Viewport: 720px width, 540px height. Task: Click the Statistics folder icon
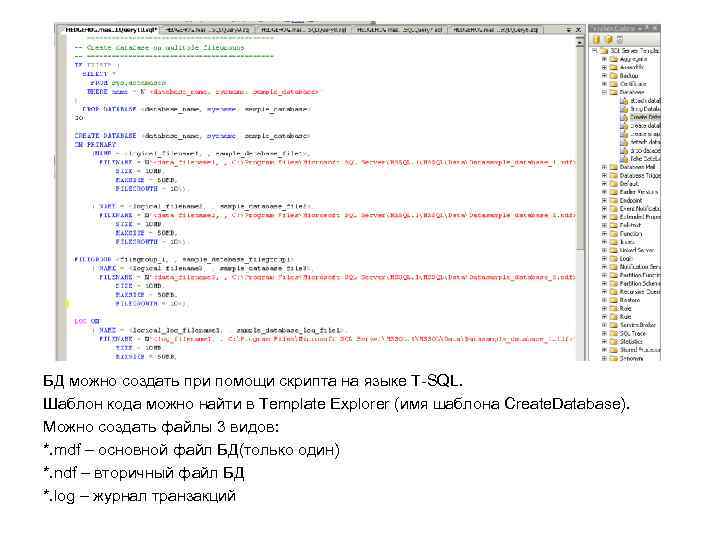pyautogui.click(x=613, y=342)
